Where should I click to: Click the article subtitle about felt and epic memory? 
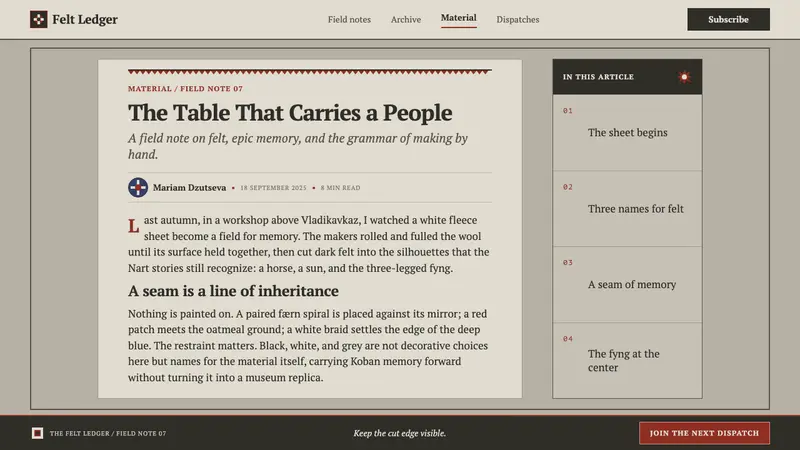pyautogui.click(x=297, y=146)
